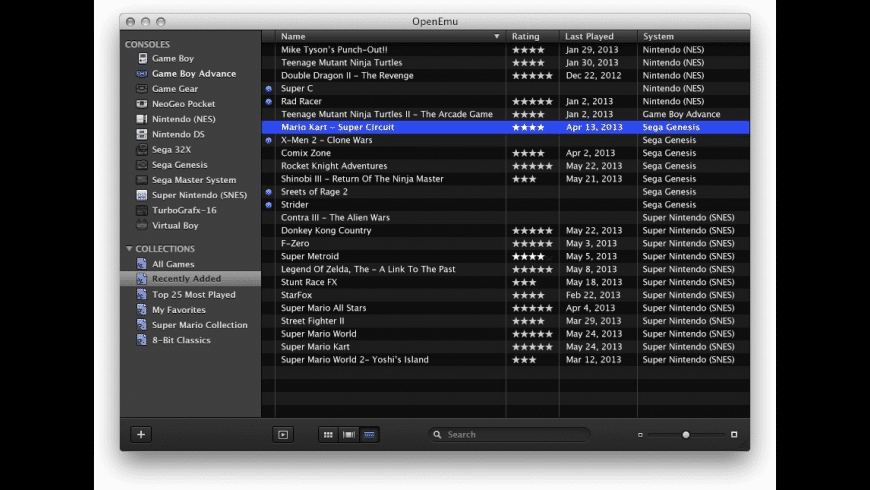Click the Recently Added collection icon
Image resolution: width=870 pixels, height=490 pixels.
click(x=142, y=279)
